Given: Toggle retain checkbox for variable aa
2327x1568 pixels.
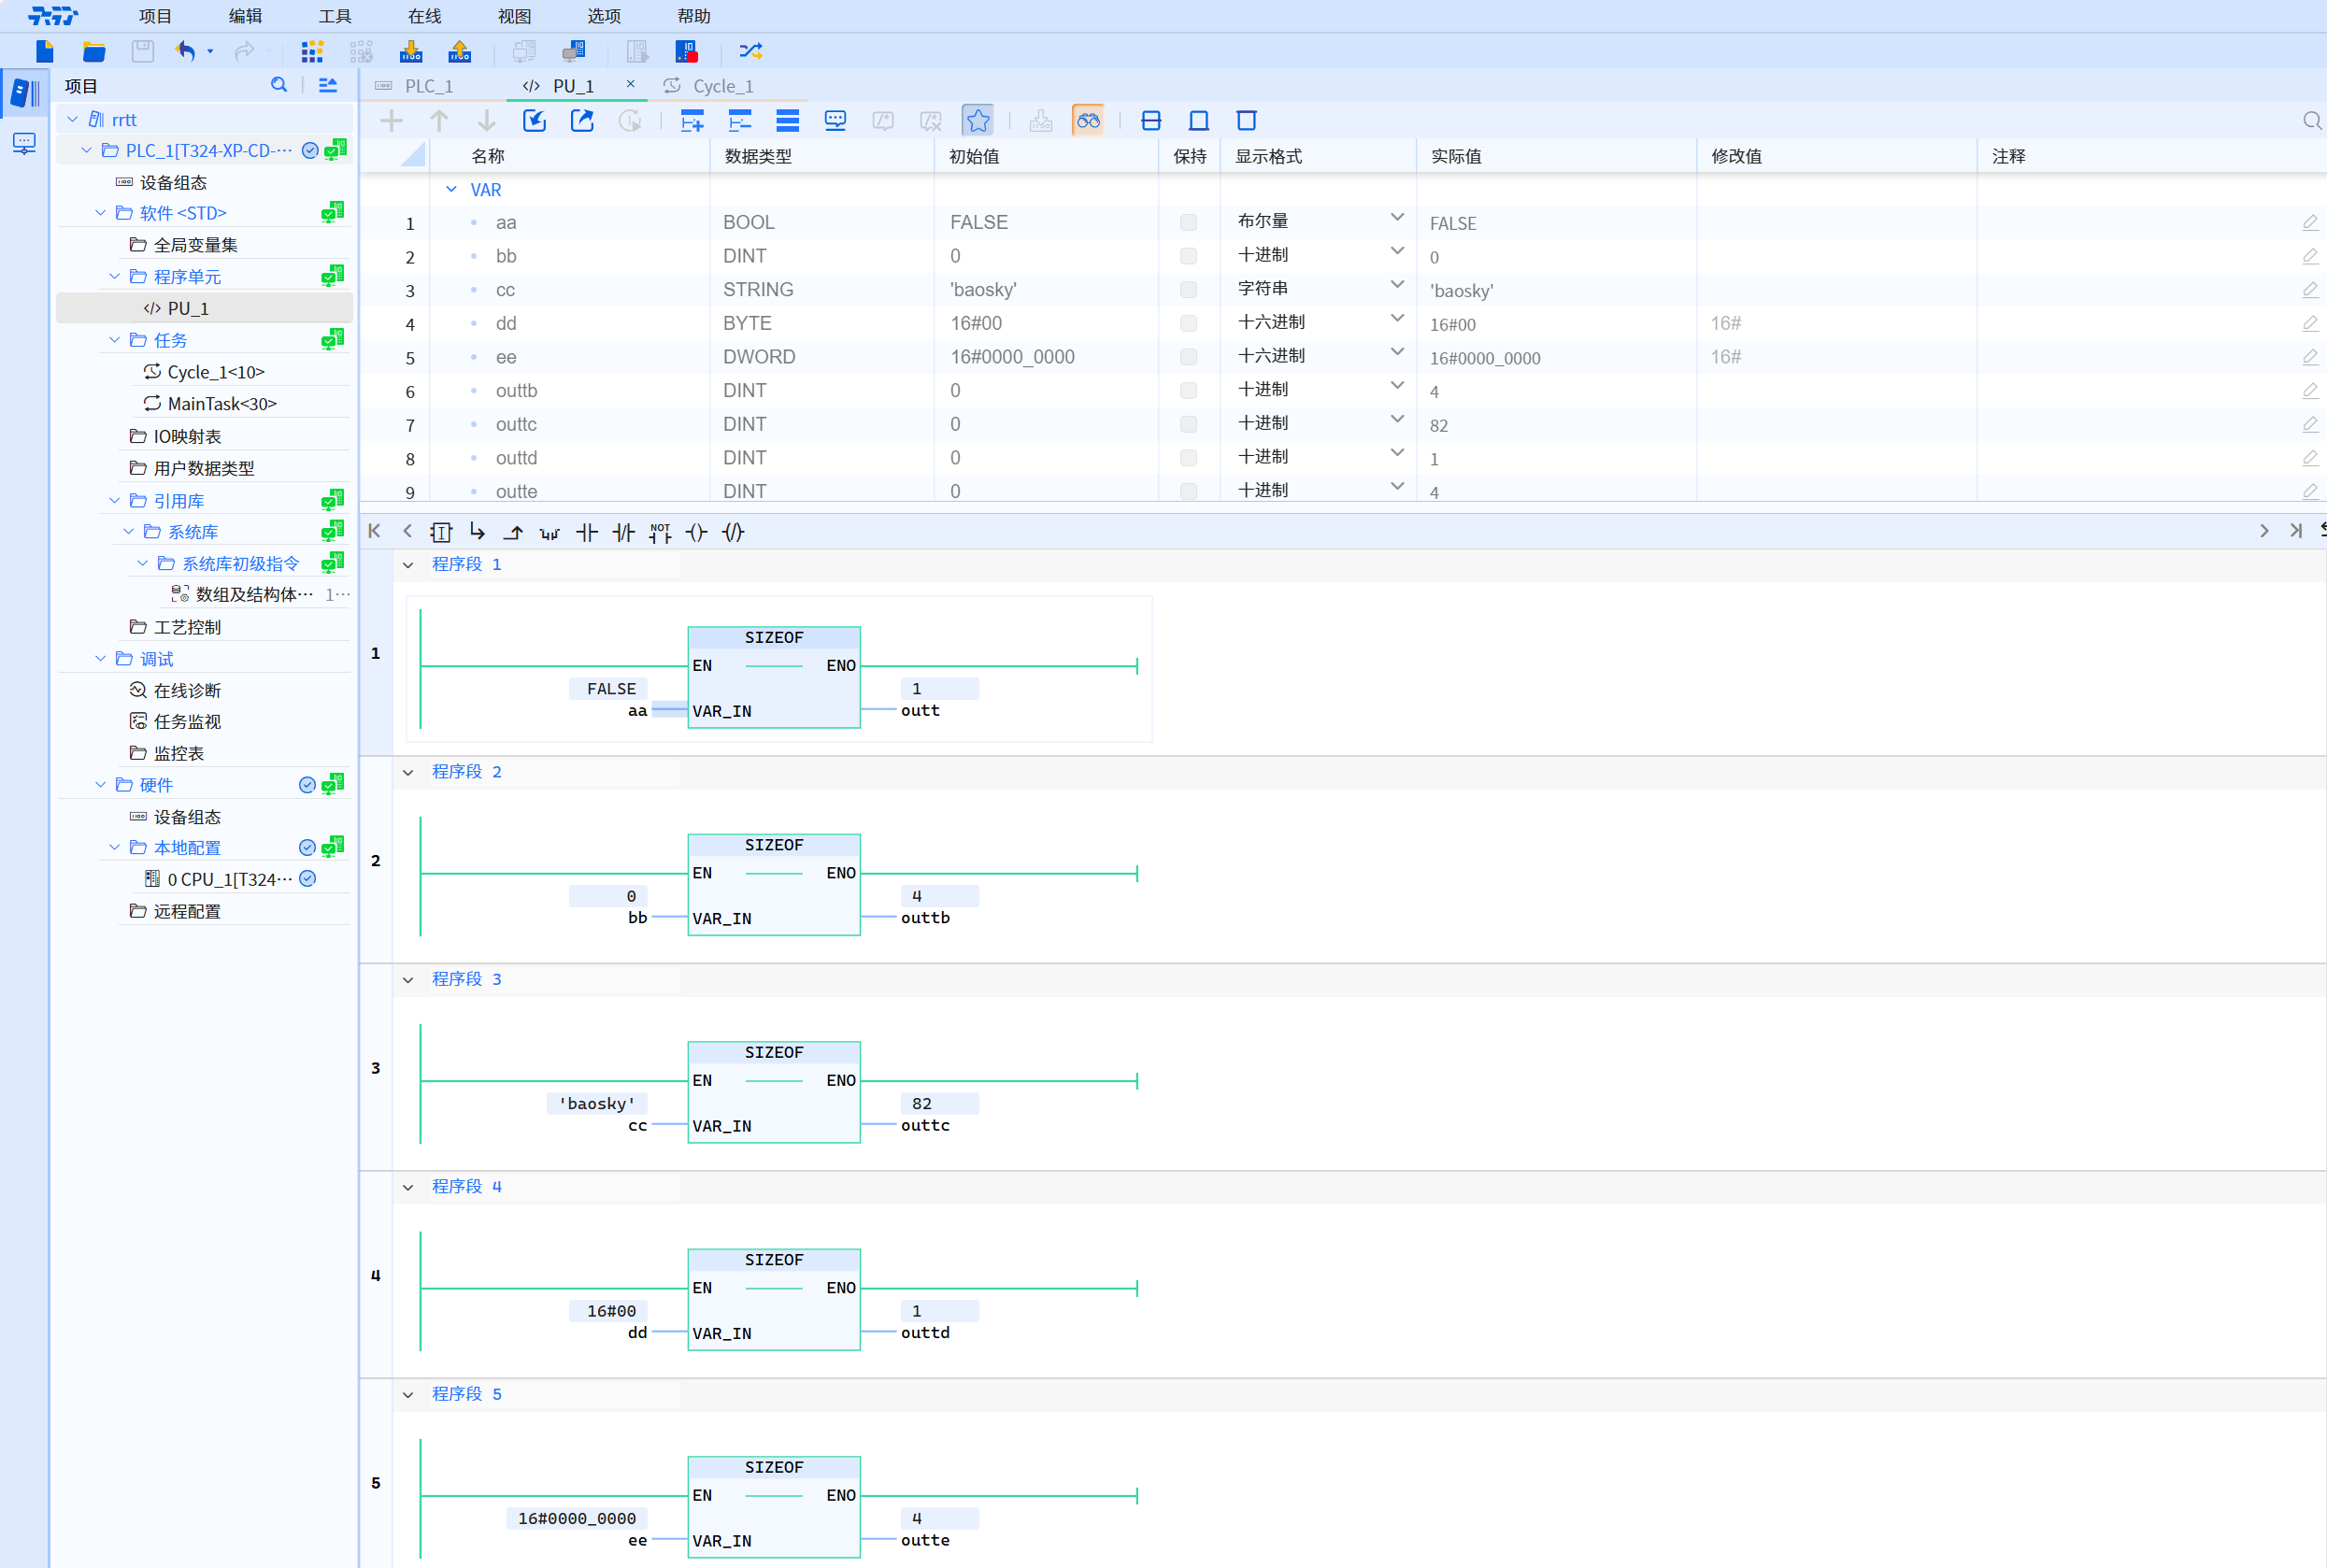Looking at the screenshot, I should [1188, 223].
